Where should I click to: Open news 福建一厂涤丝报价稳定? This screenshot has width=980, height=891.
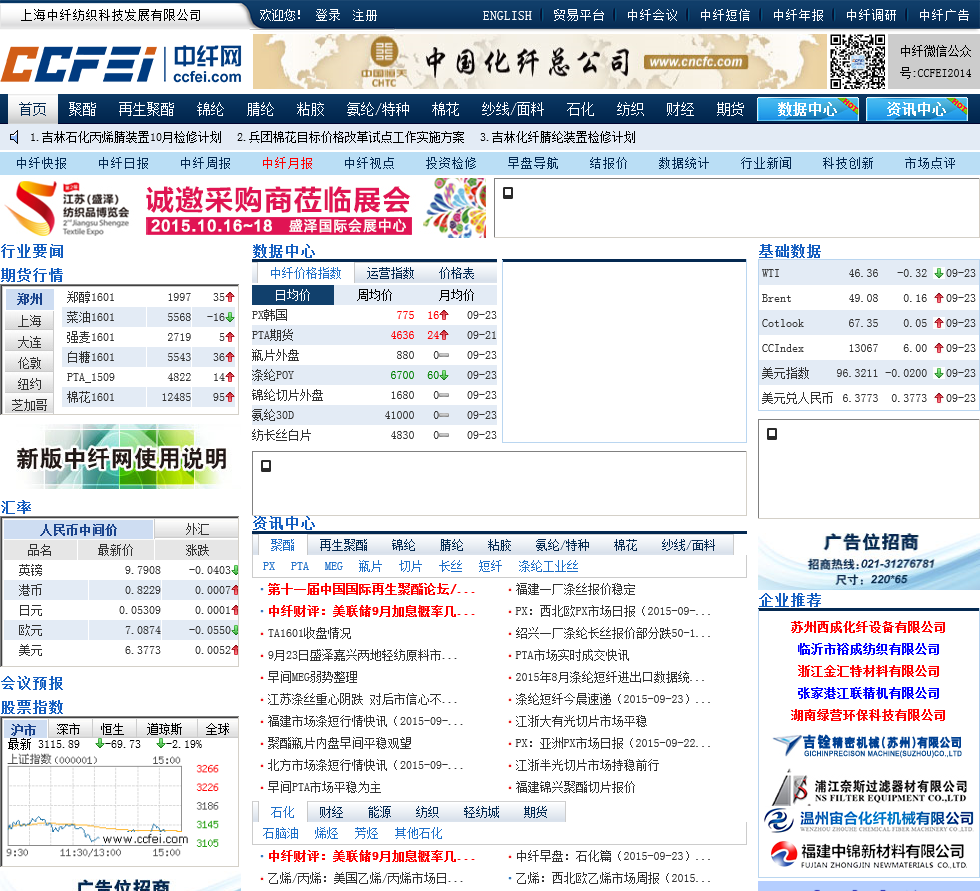click(x=575, y=589)
